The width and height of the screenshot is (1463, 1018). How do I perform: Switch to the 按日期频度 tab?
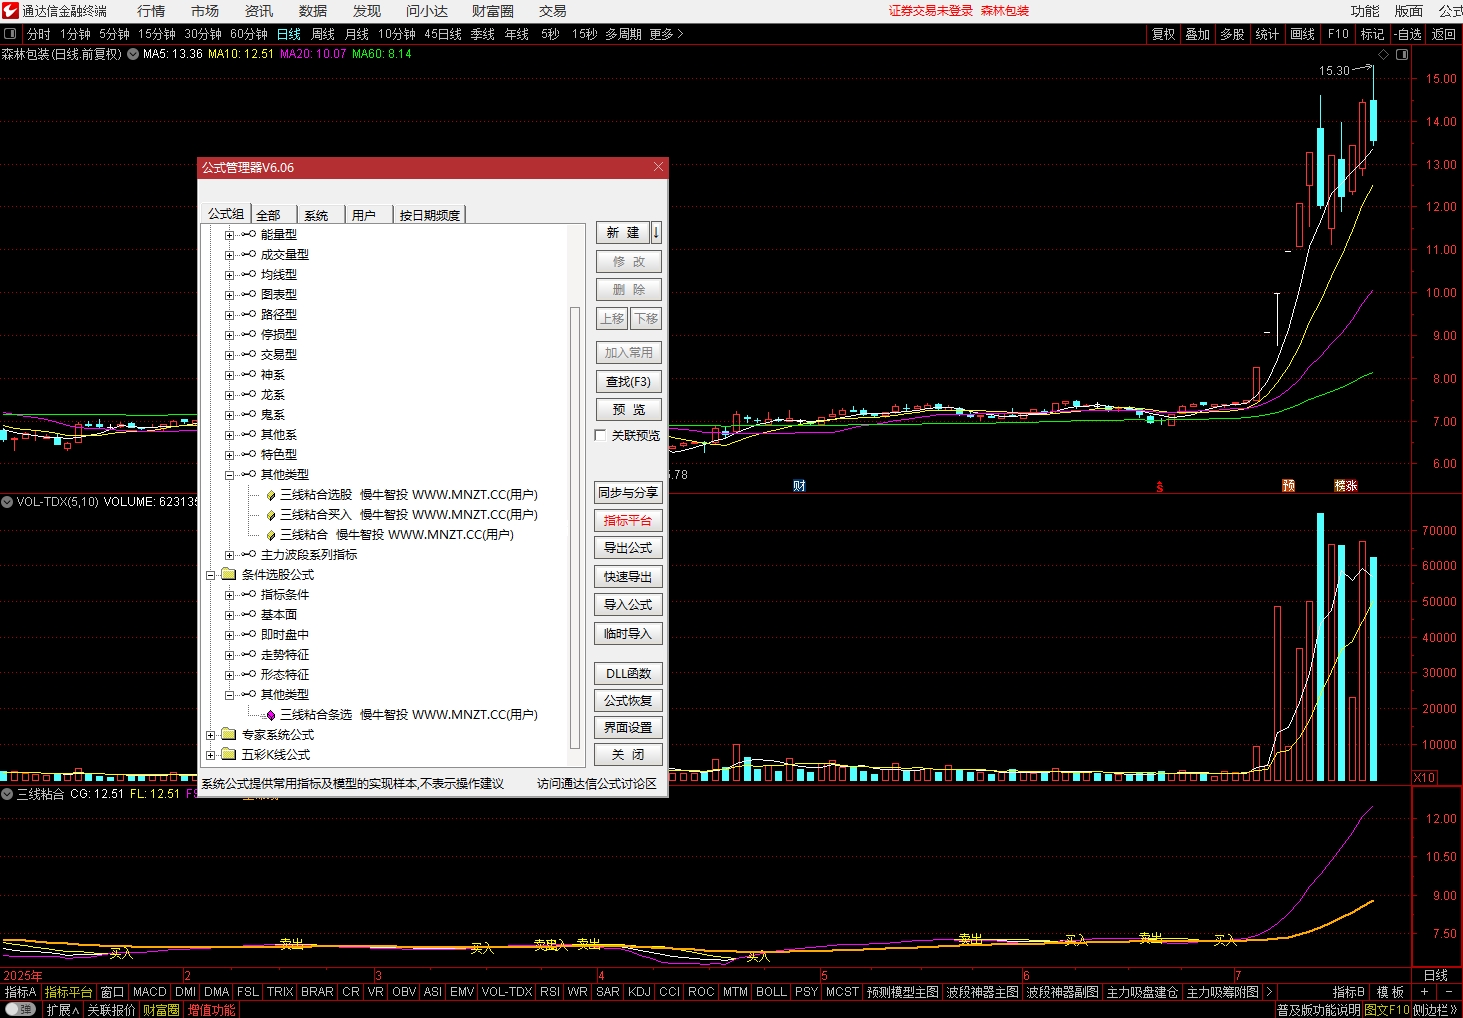coord(430,215)
